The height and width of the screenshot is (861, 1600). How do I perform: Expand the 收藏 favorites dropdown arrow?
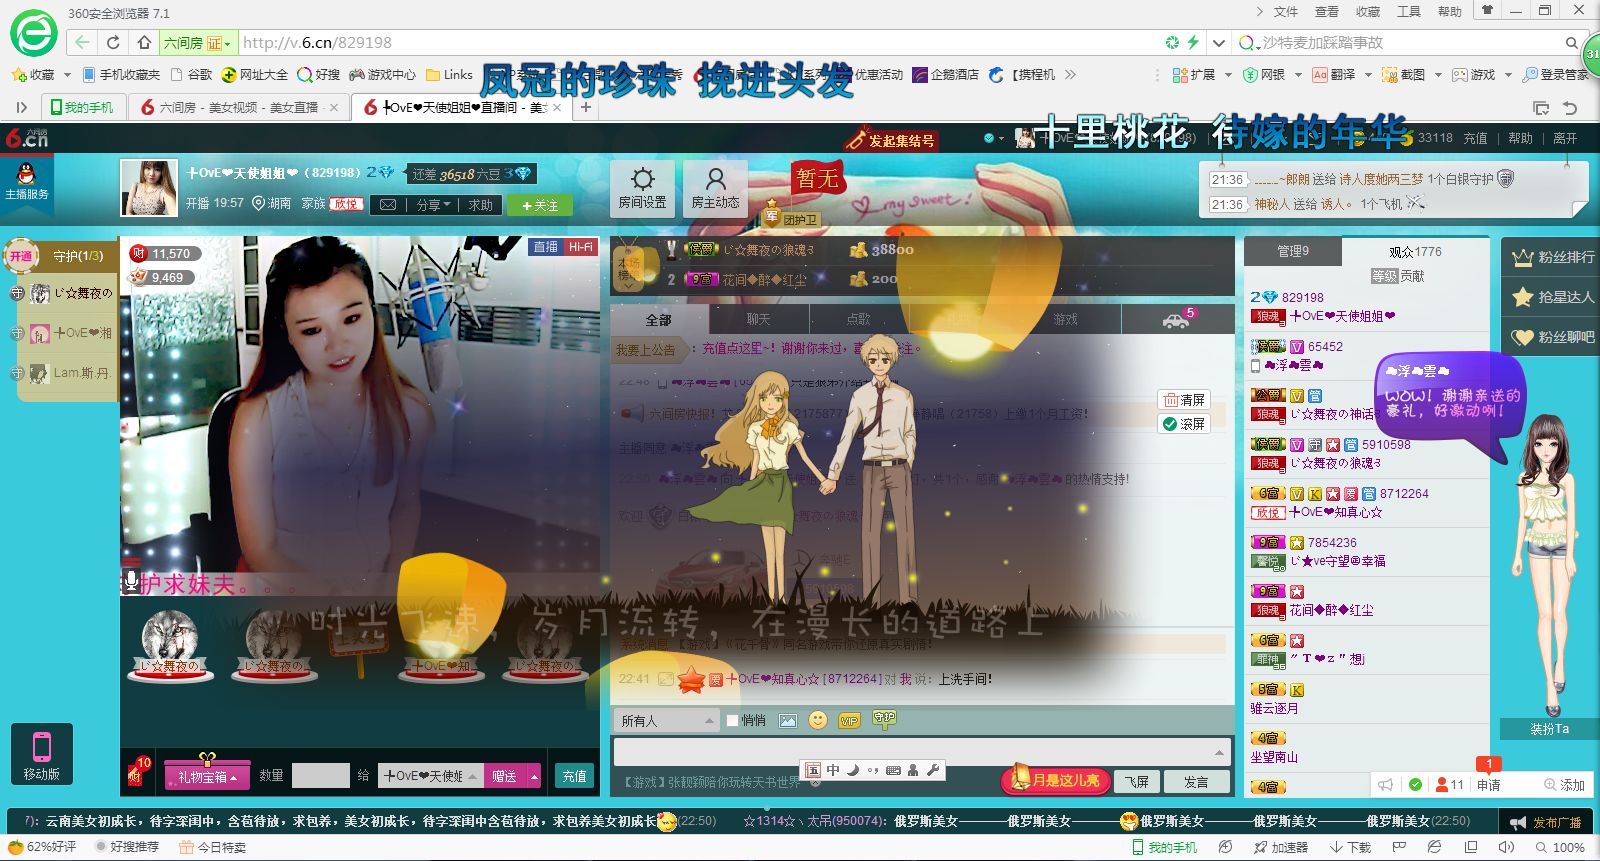click(x=67, y=75)
